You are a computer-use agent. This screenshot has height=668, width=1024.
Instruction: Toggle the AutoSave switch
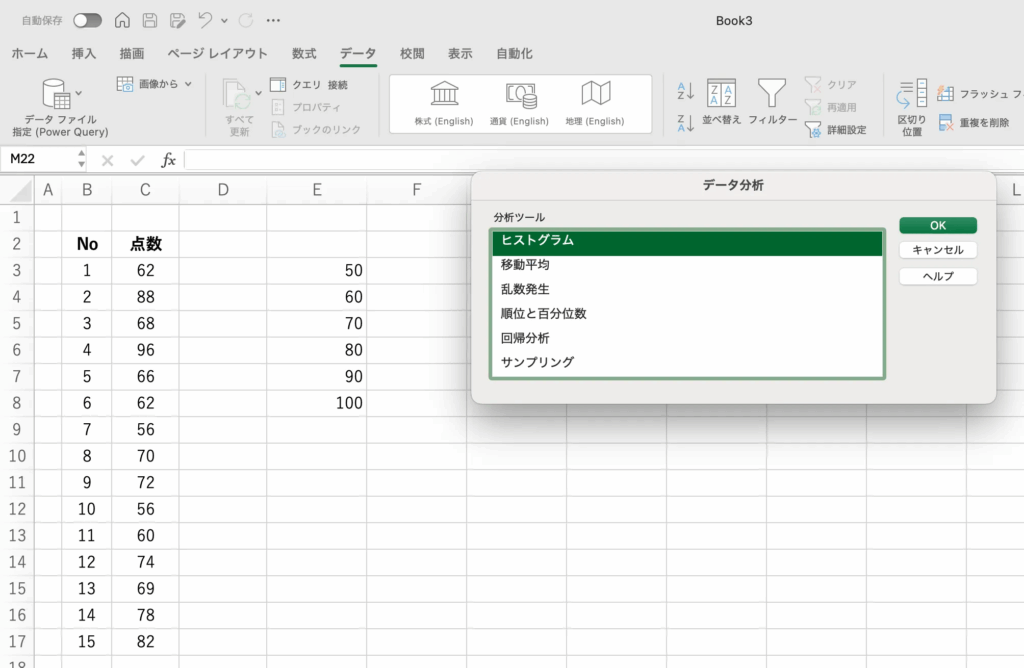88,20
